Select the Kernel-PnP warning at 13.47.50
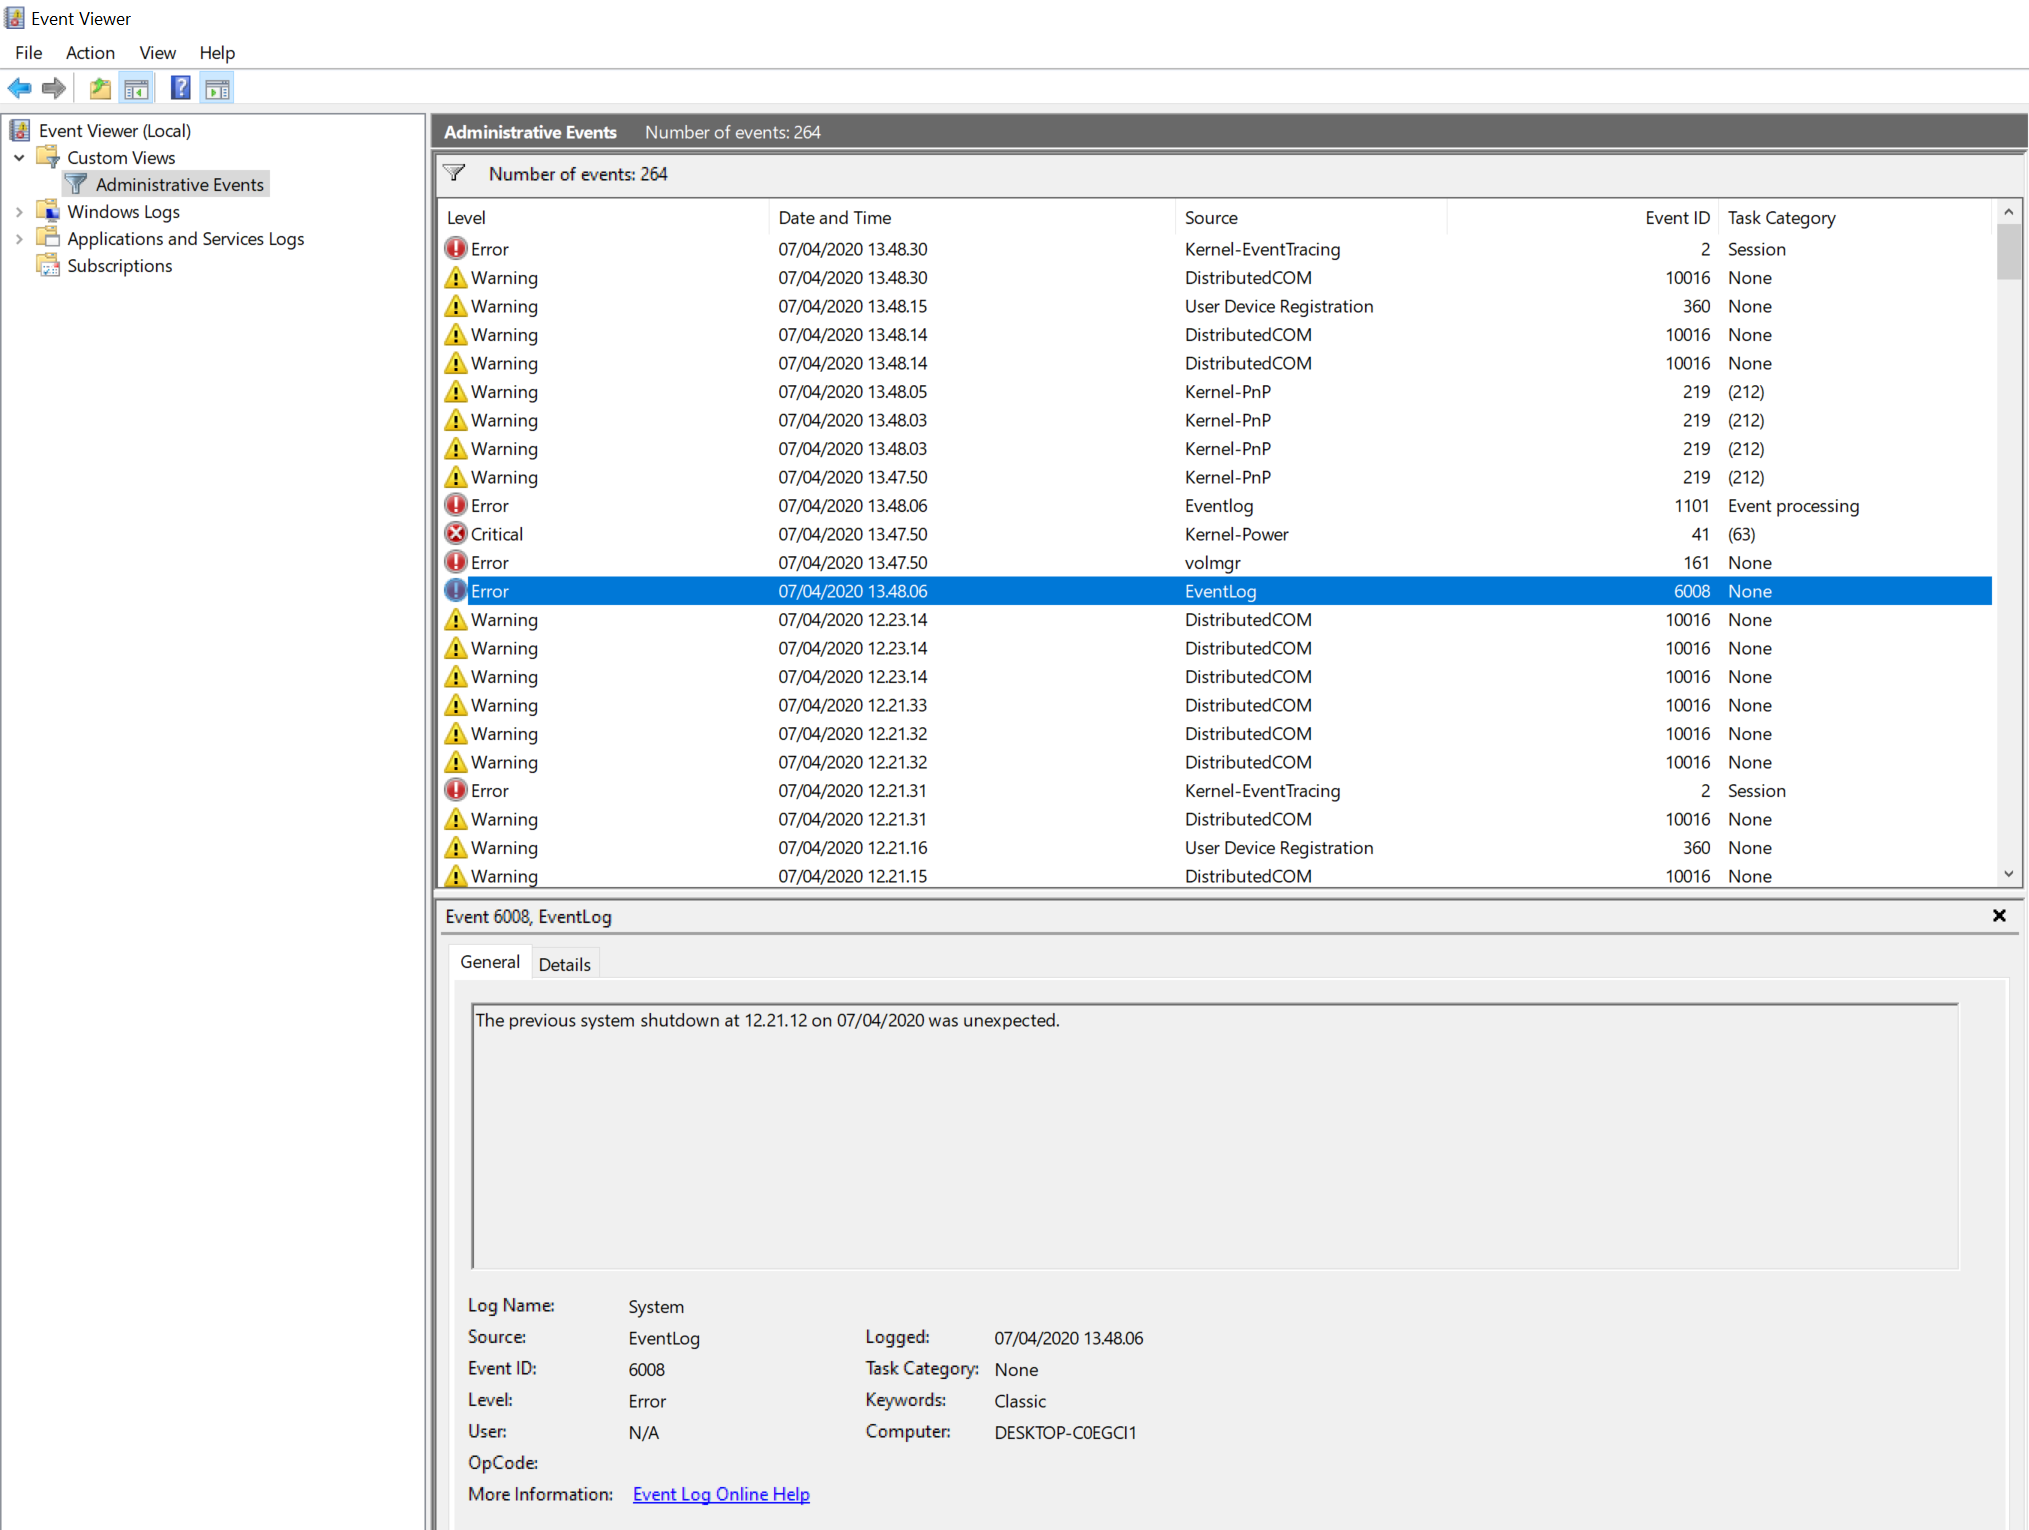Image resolution: width=2029 pixels, height=1530 pixels. (x=1217, y=477)
